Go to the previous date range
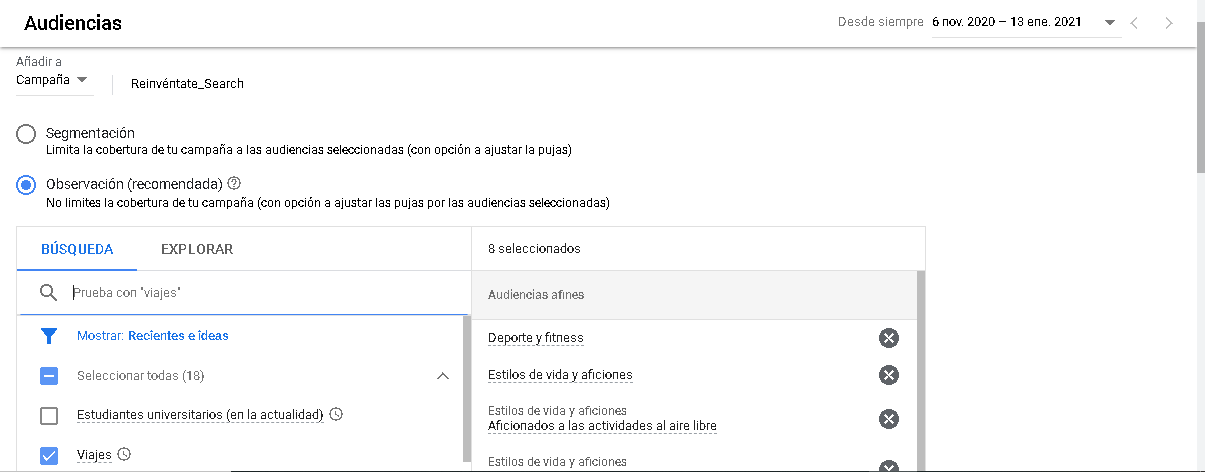The image size is (1205, 472). 1135,22
